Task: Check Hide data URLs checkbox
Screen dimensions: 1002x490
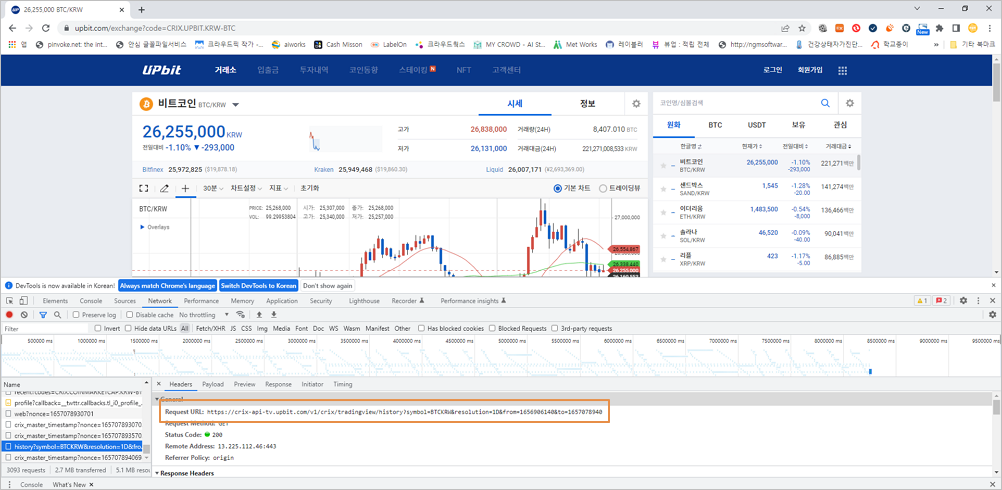Action: [128, 328]
